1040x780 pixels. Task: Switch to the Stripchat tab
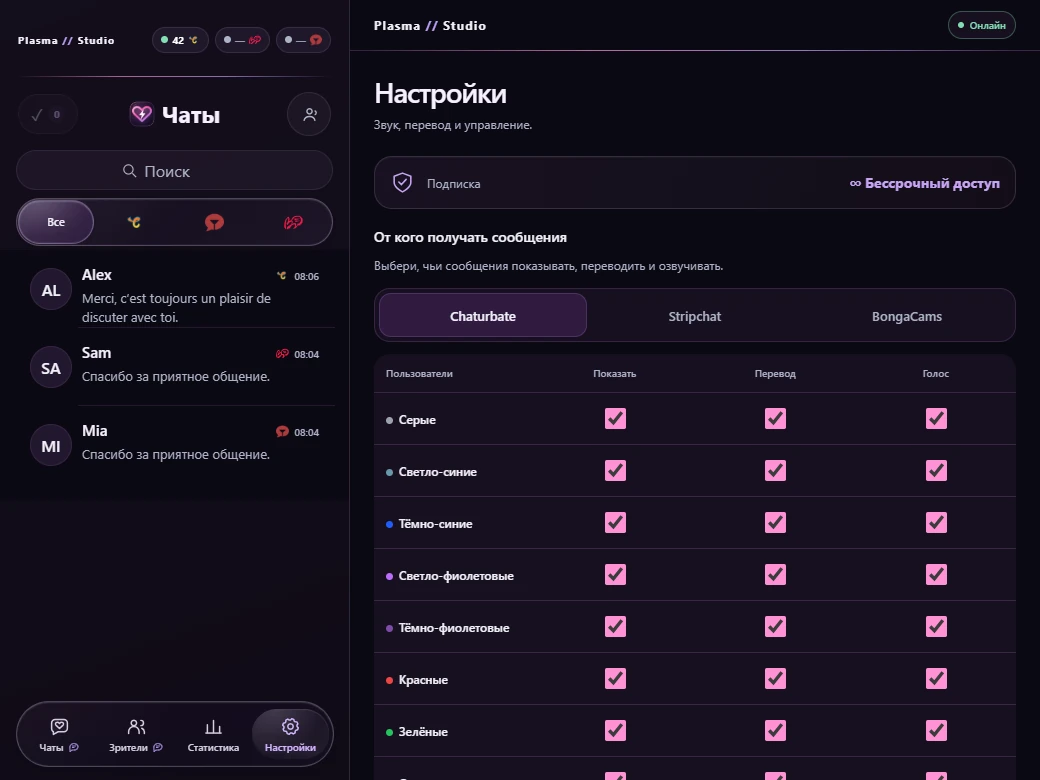pyautogui.click(x=694, y=316)
